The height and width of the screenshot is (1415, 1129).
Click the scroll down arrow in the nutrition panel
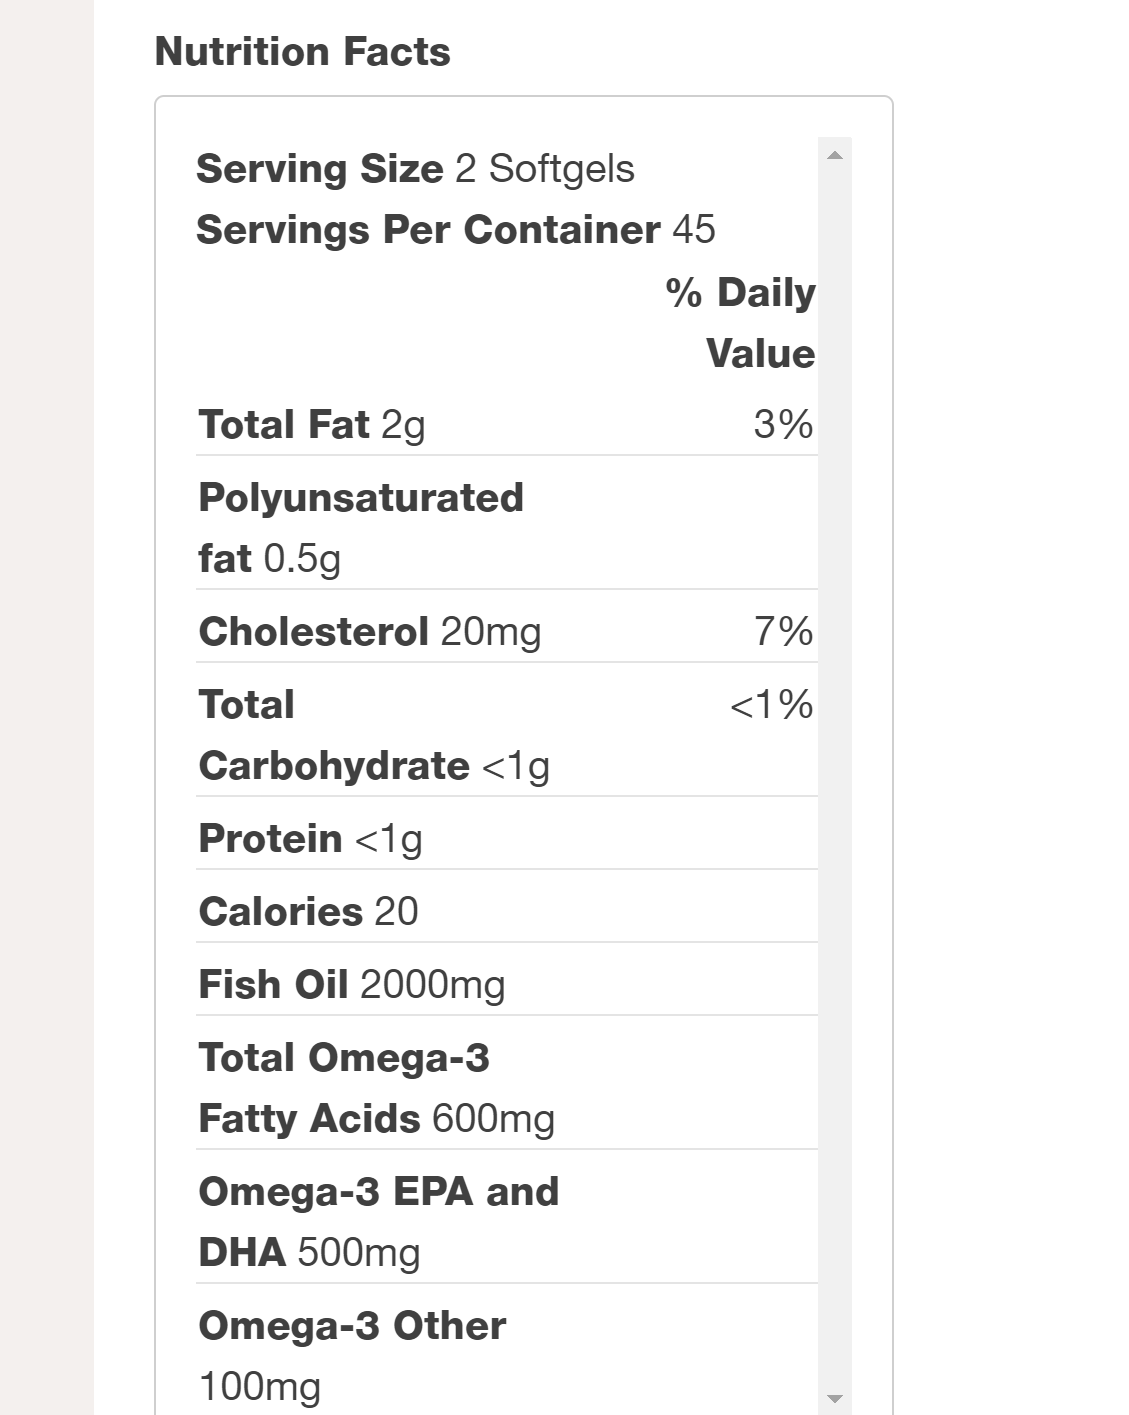(x=835, y=1398)
